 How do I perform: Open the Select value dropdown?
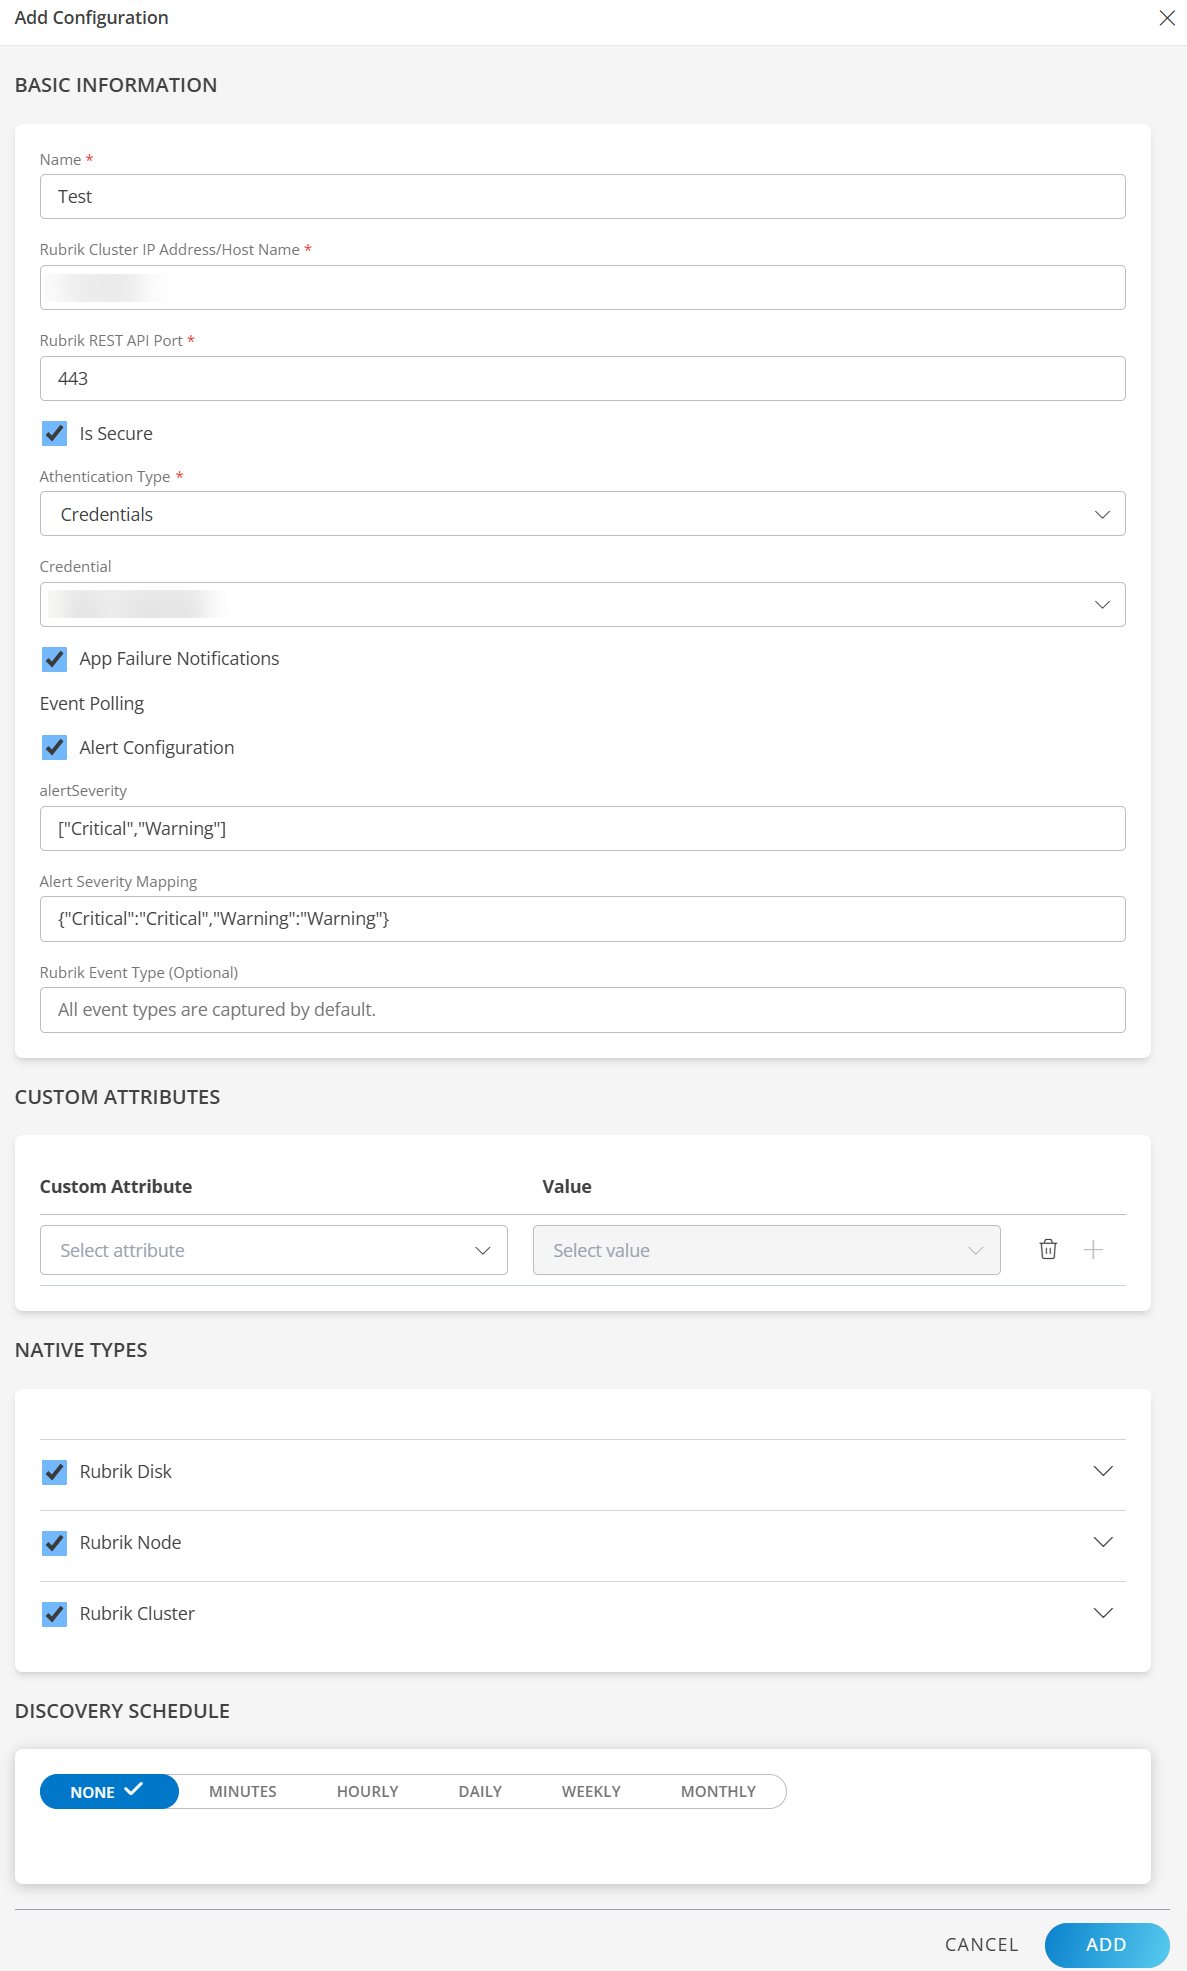point(766,1250)
